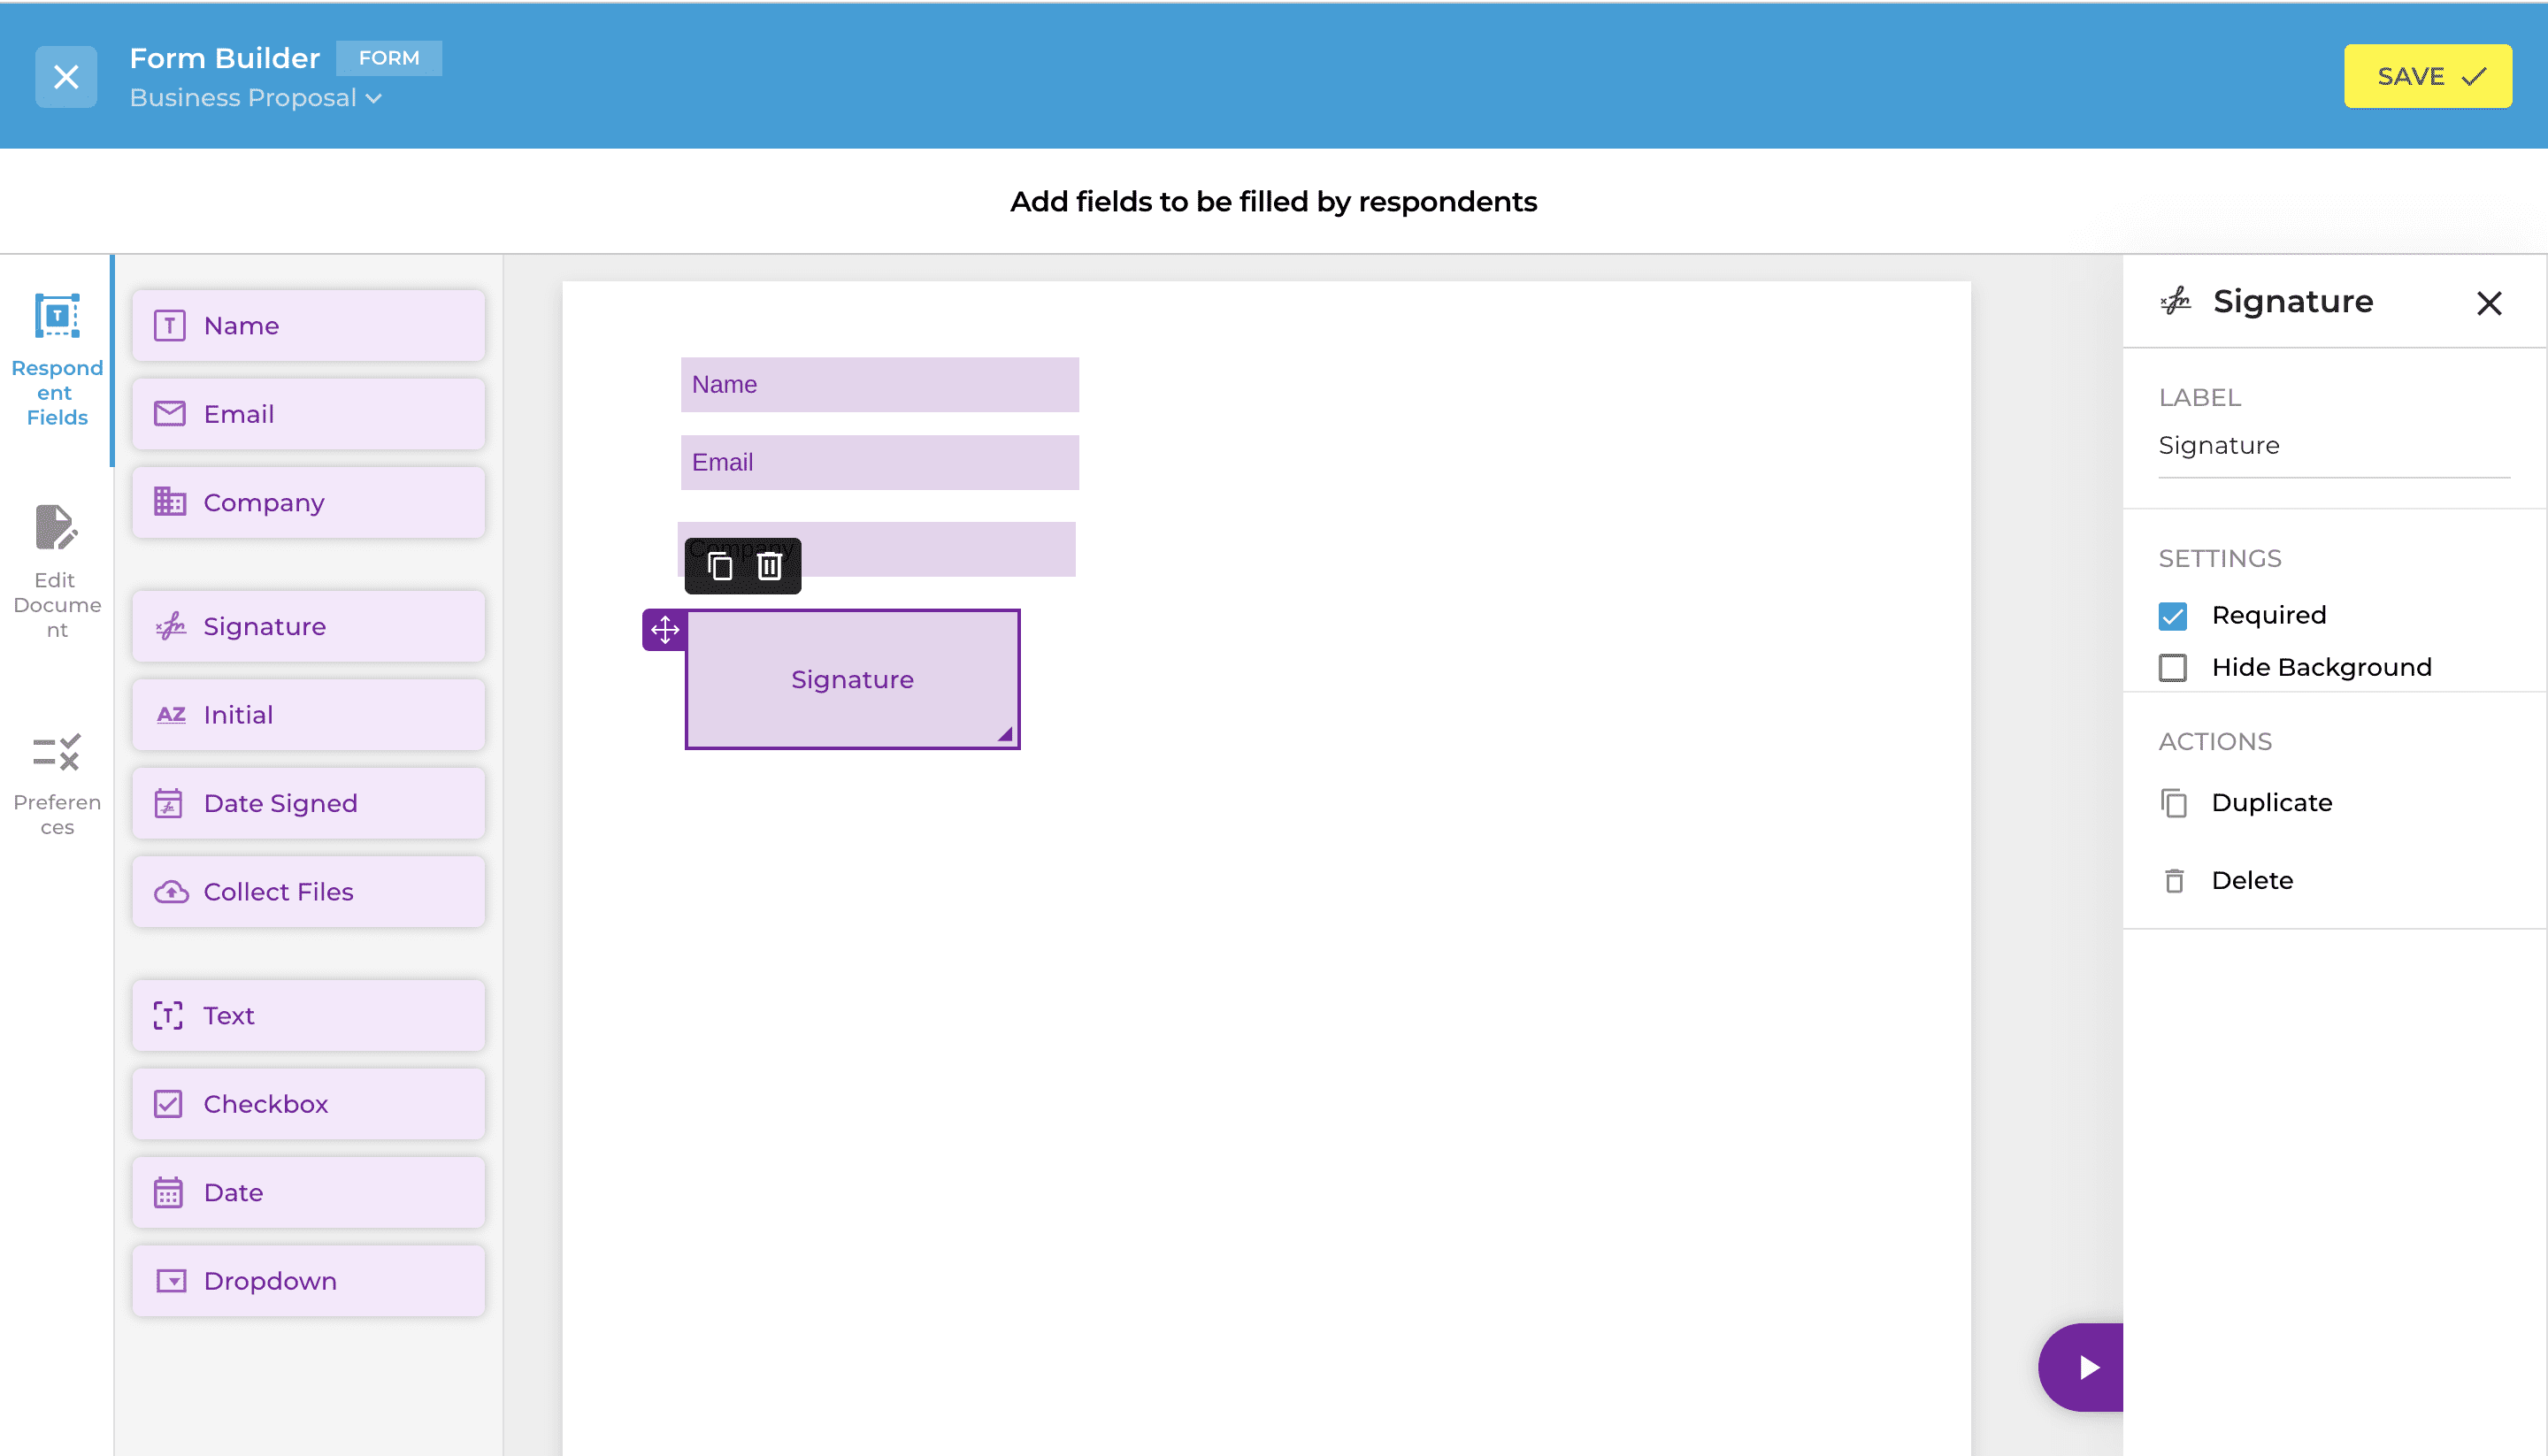
Task: Click the Signature icon in the panel header
Action: tap(2176, 301)
